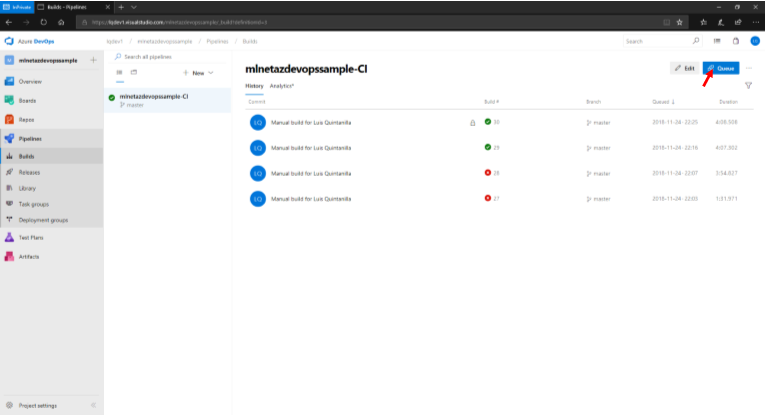The width and height of the screenshot is (765, 416).
Task: Open the New pipeline dropdown
Action: 198,73
